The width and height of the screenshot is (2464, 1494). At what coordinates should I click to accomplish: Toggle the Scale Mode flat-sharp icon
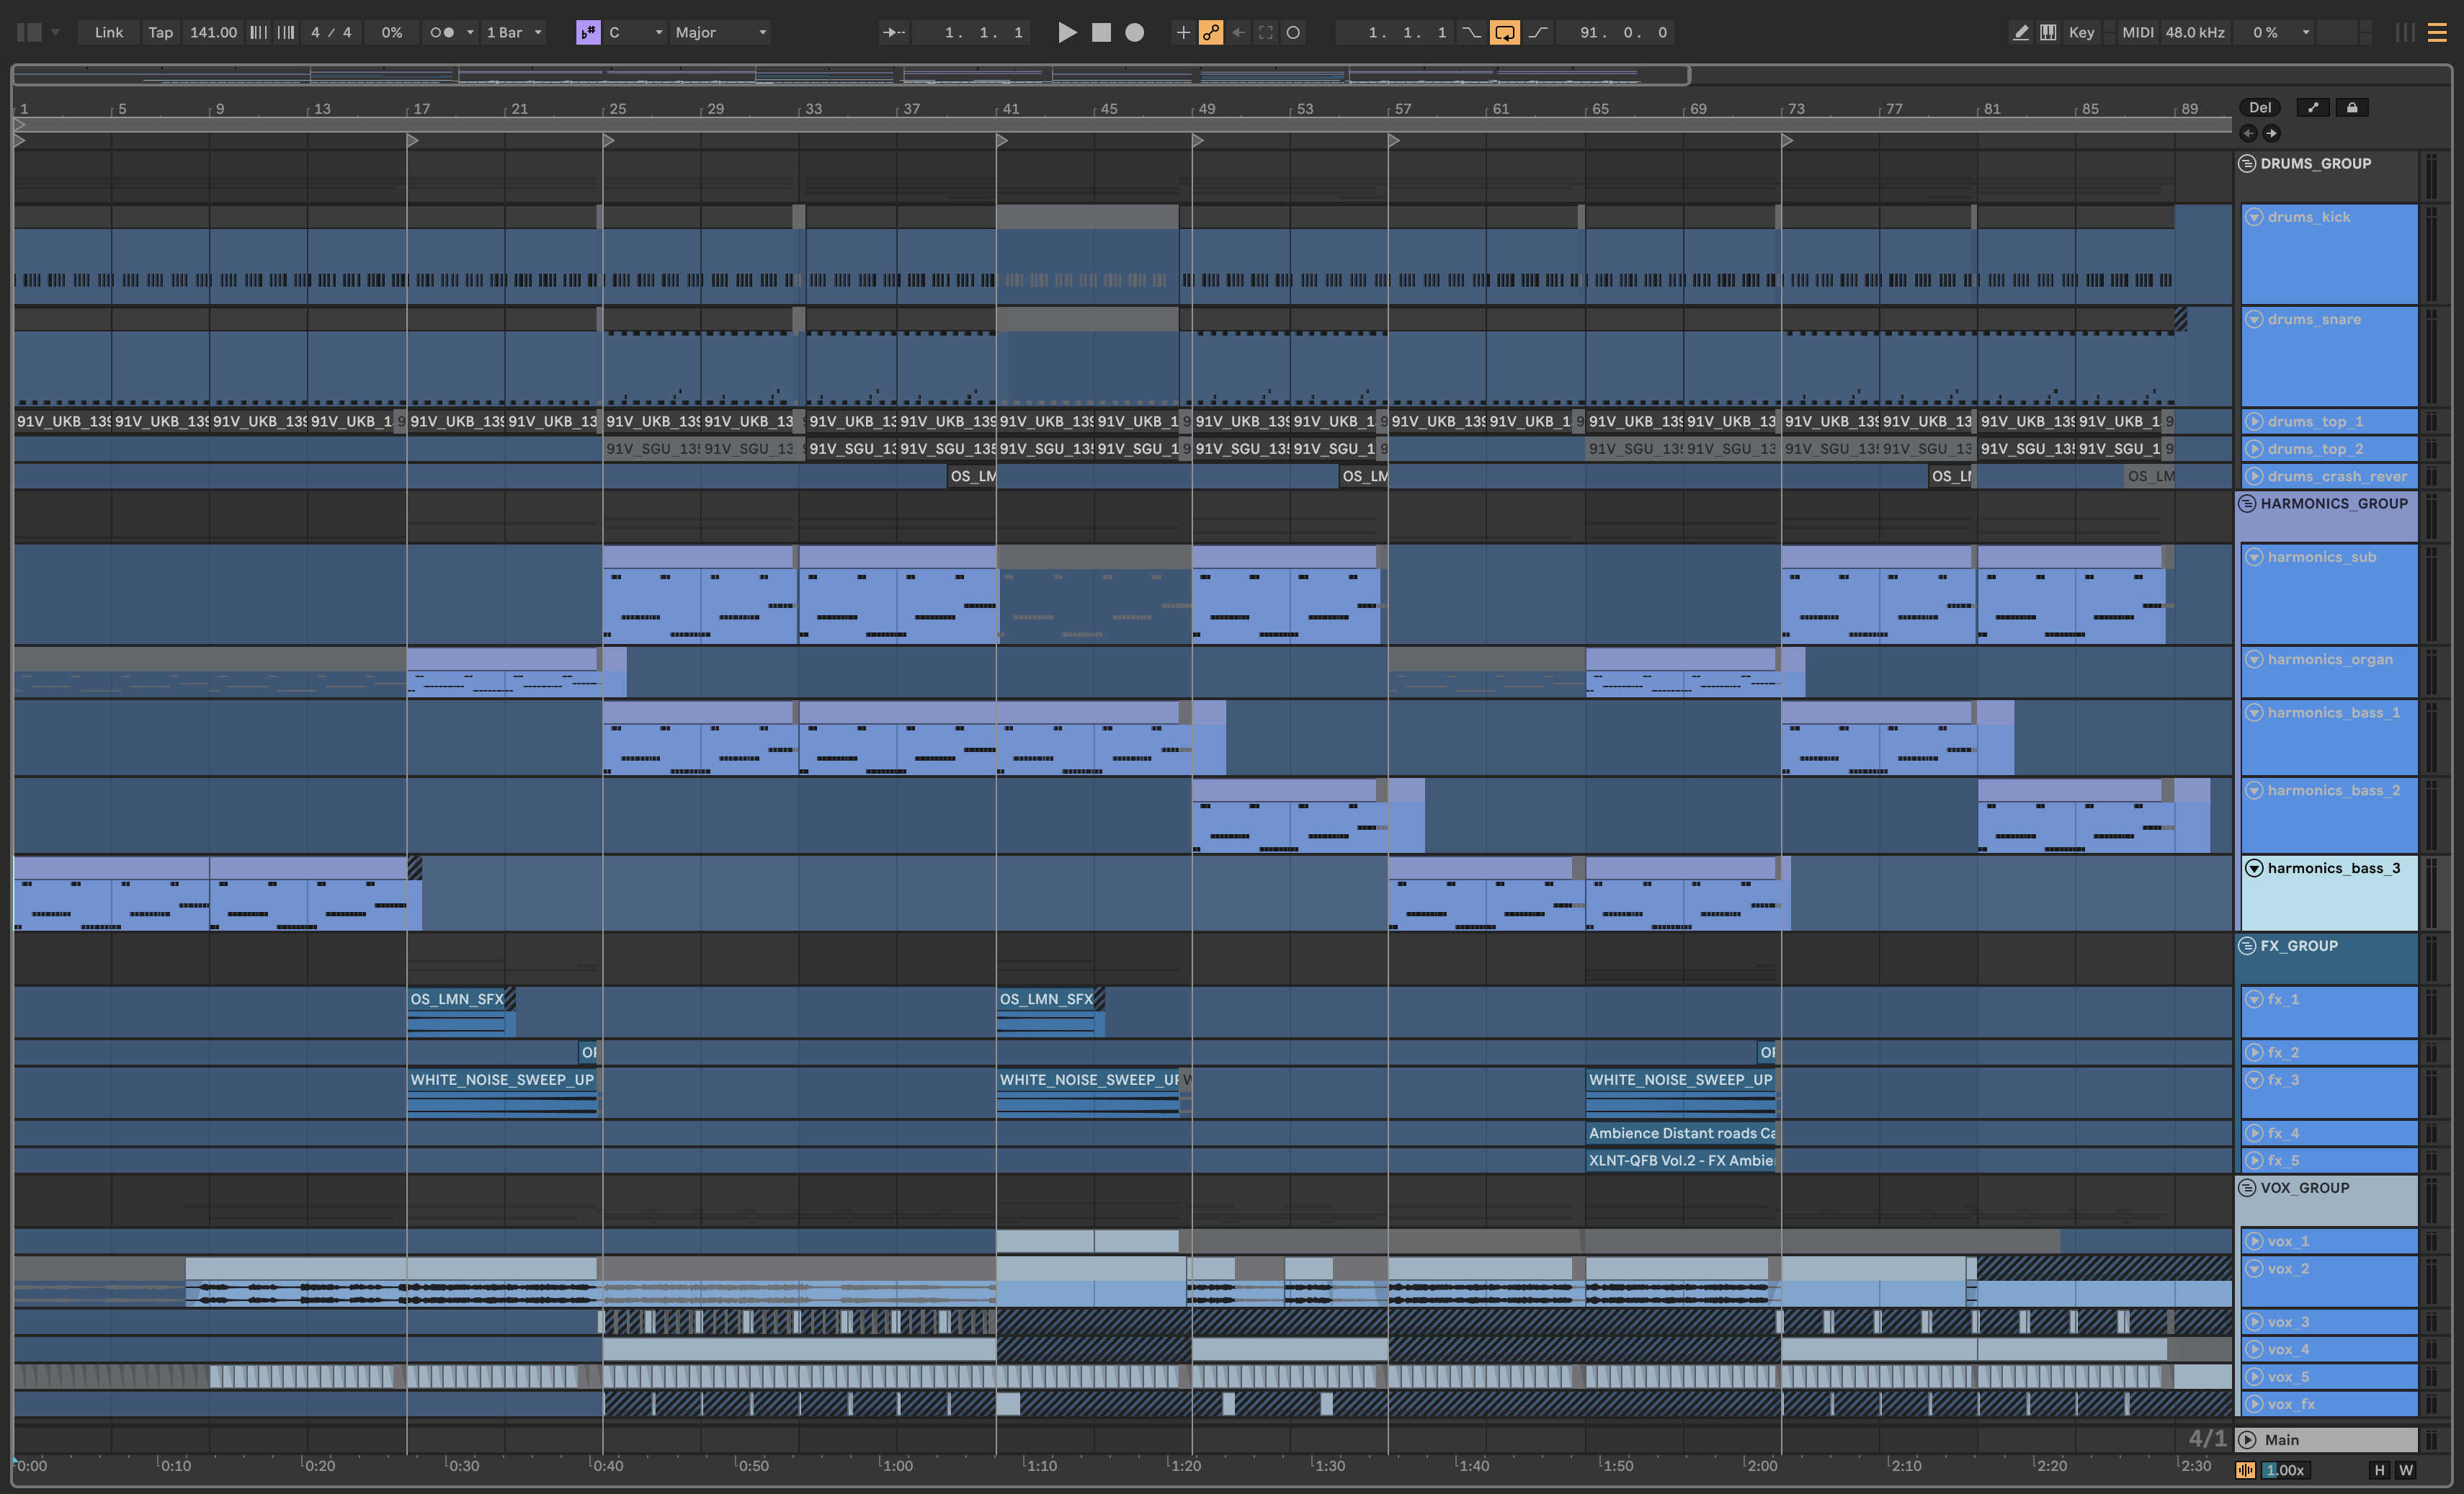click(588, 32)
